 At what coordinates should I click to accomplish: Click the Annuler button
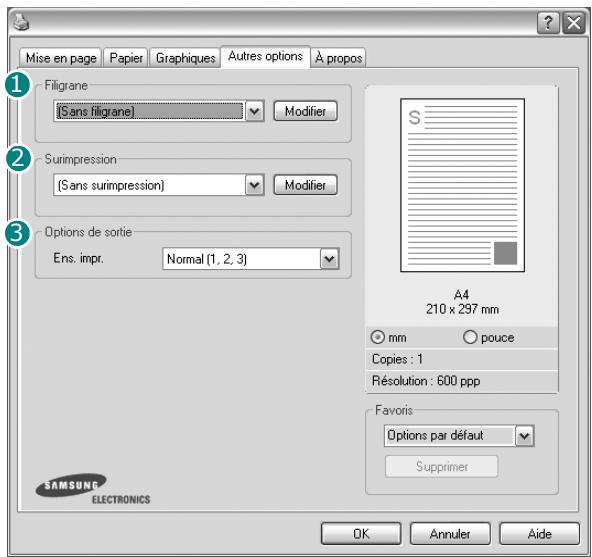point(450,534)
